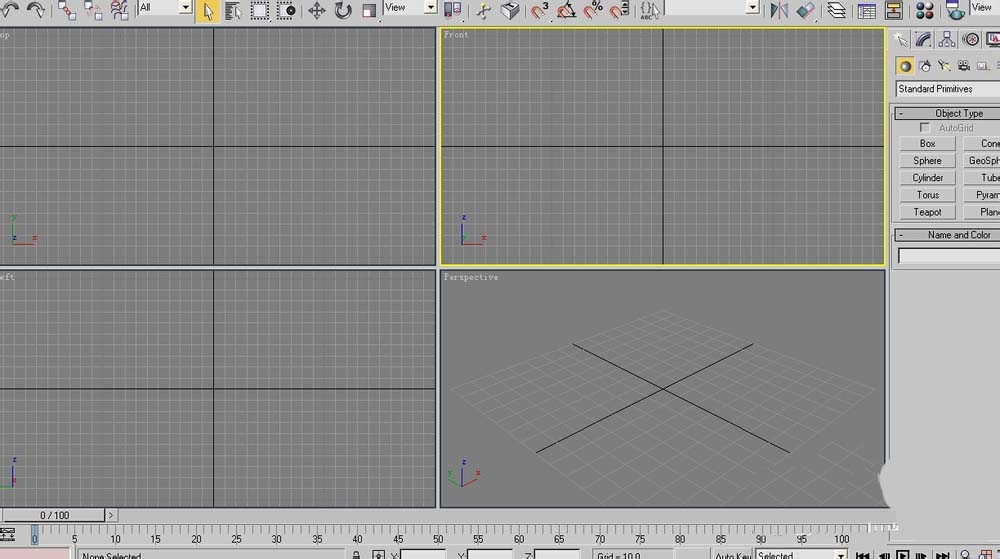This screenshot has width=1000, height=559.
Task: Activate the Select and Rotate tool
Action: 342,11
